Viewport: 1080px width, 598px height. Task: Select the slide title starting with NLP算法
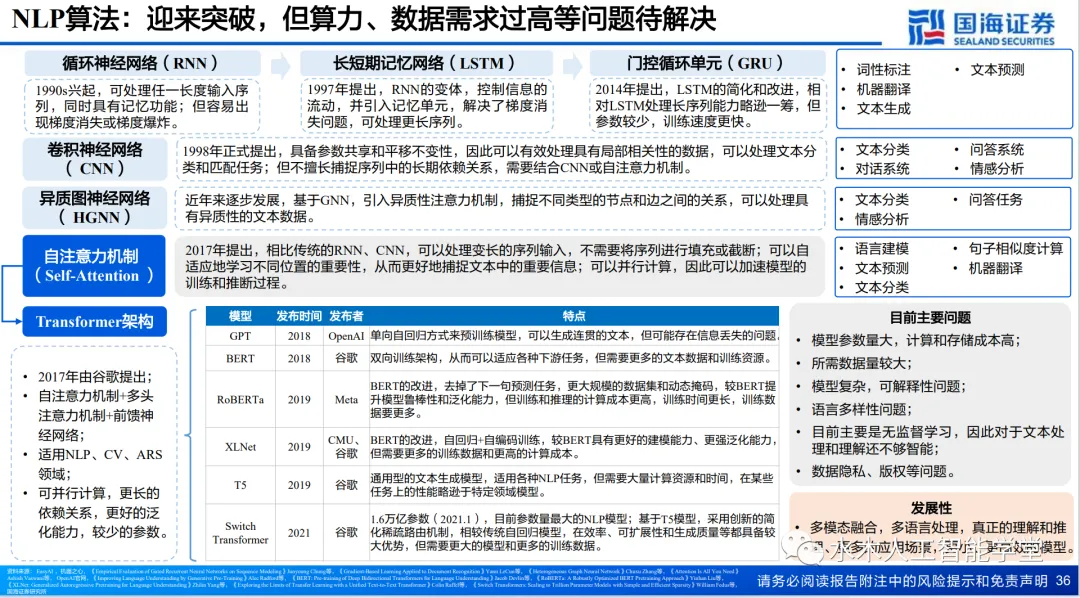[364, 19]
